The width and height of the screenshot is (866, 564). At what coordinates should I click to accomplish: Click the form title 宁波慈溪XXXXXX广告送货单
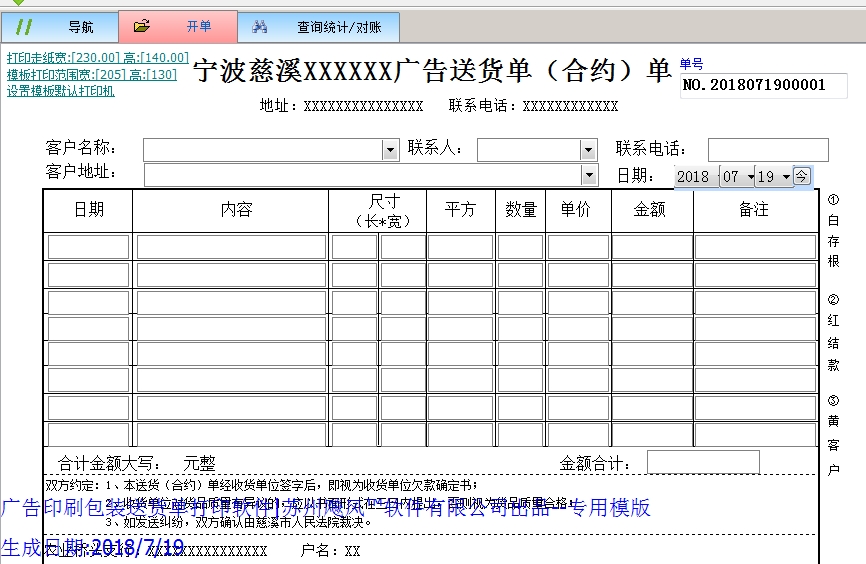point(363,71)
